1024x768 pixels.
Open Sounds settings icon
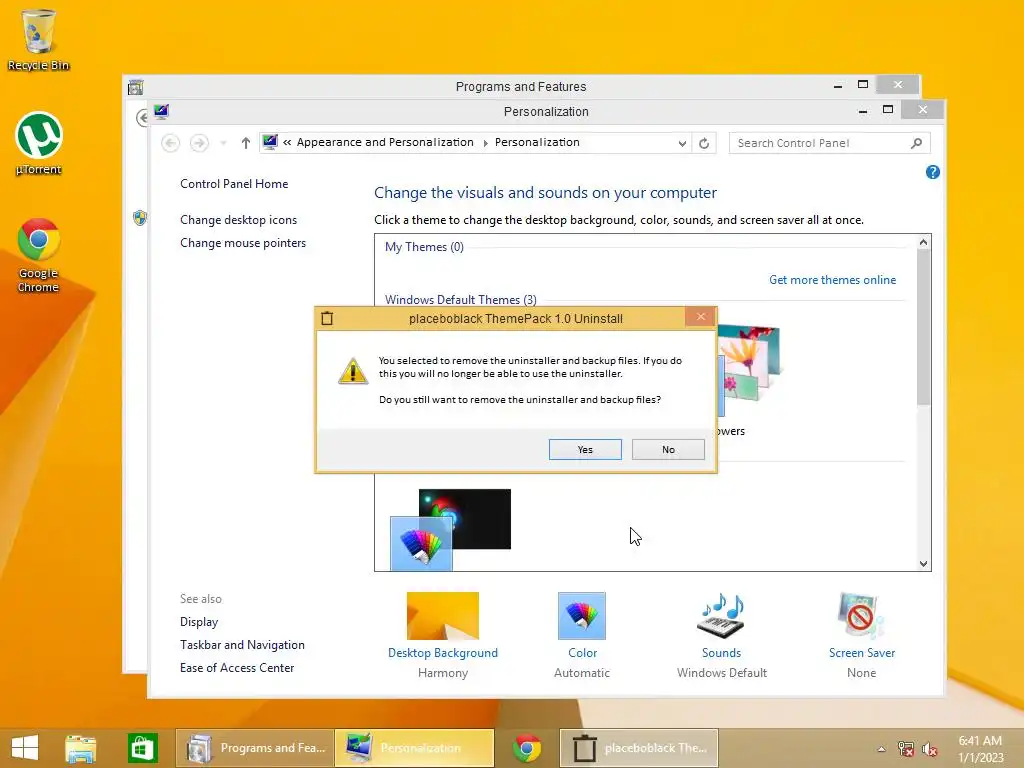coord(722,616)
